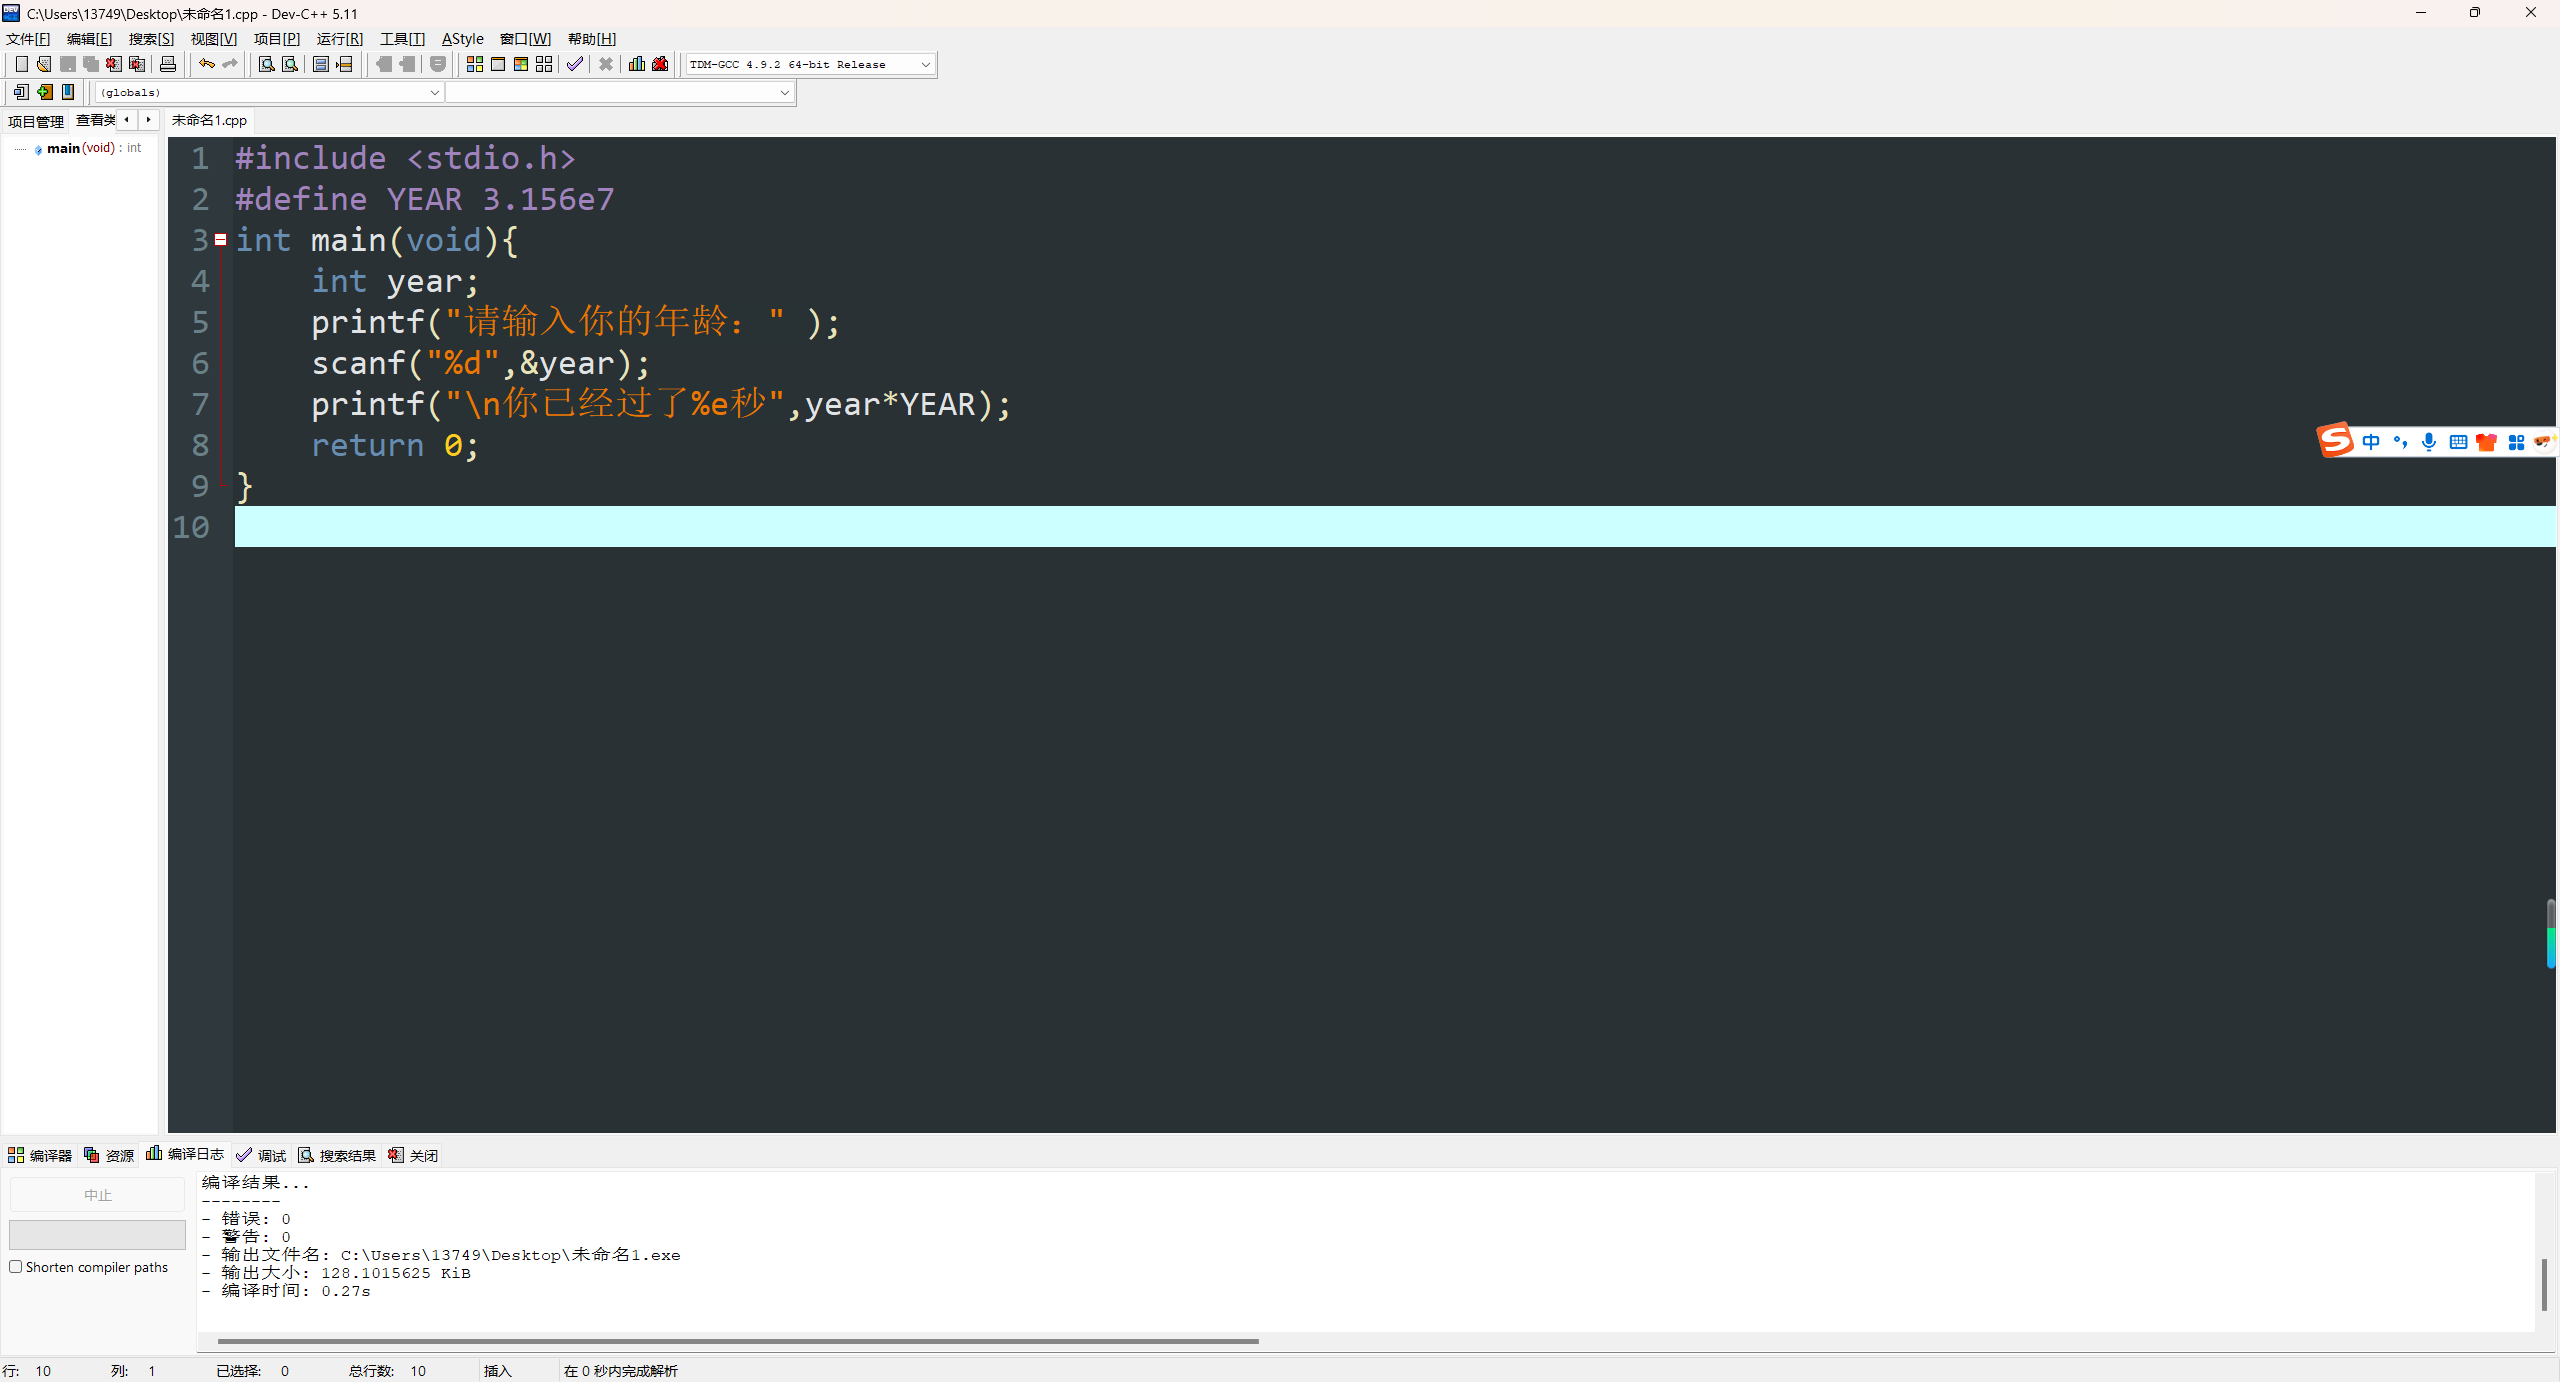The image size is (2560, 1382).
Task: Click the Print toolbar icon
Action: pos(168,64)
